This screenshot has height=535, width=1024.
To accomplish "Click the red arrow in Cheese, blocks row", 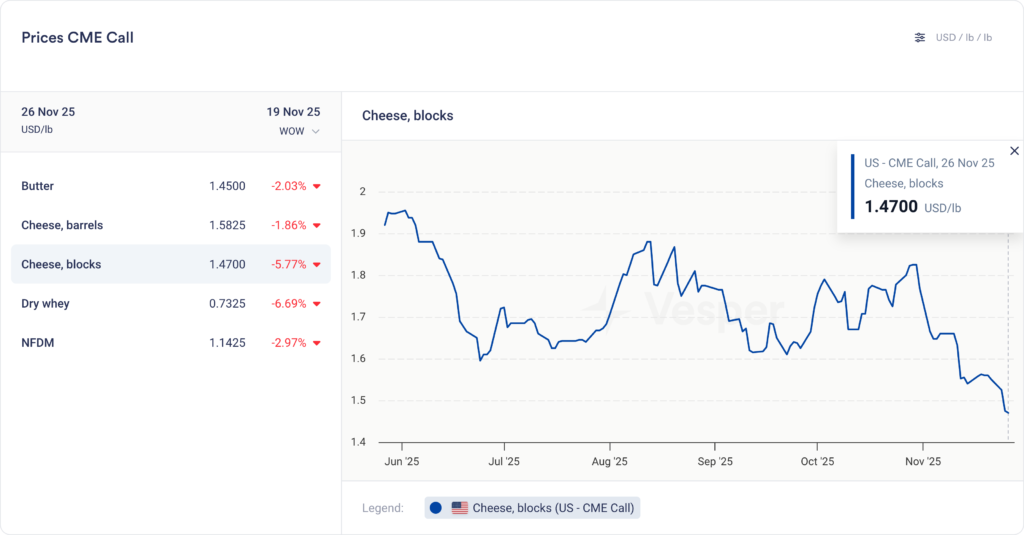I will point(317,265).
